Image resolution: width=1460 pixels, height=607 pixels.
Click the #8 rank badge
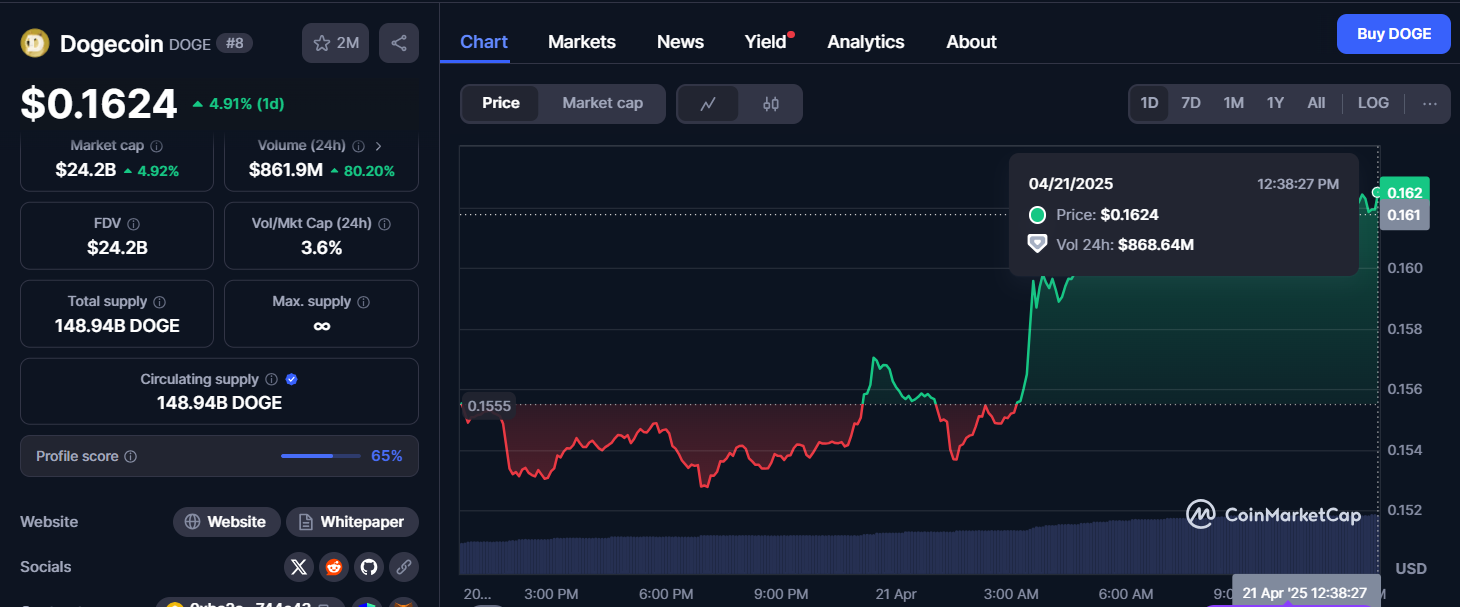coord(235,44)
